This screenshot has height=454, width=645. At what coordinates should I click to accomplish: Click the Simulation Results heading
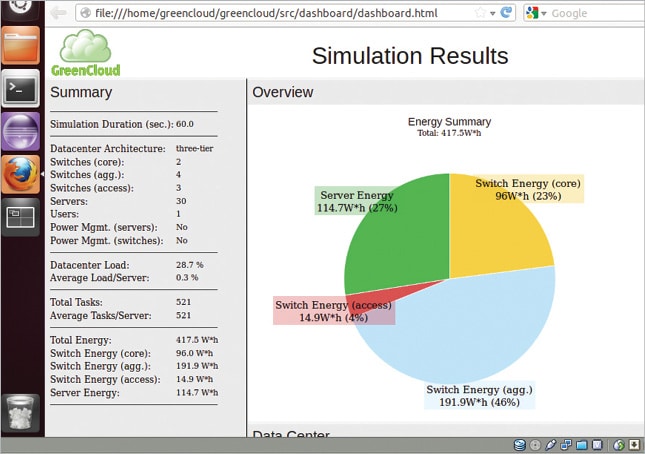coord(410,56)
